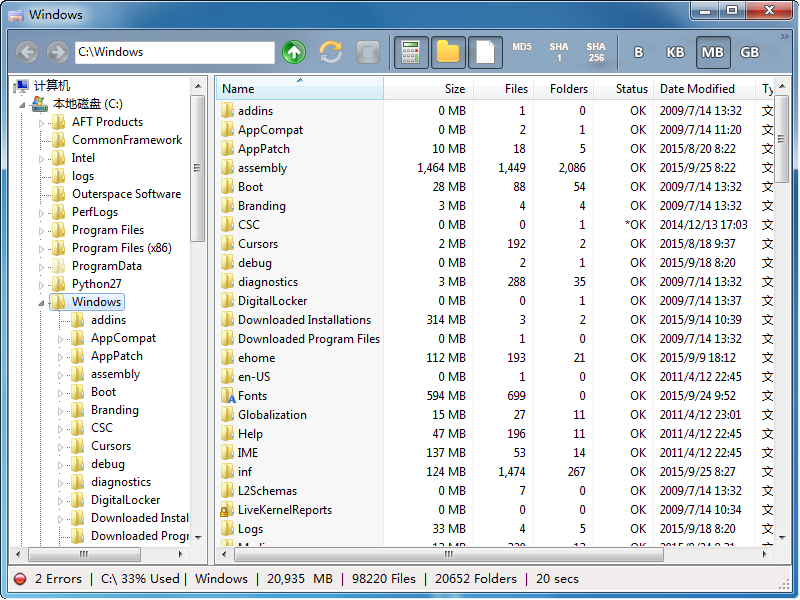Set size units to KB

676,52
